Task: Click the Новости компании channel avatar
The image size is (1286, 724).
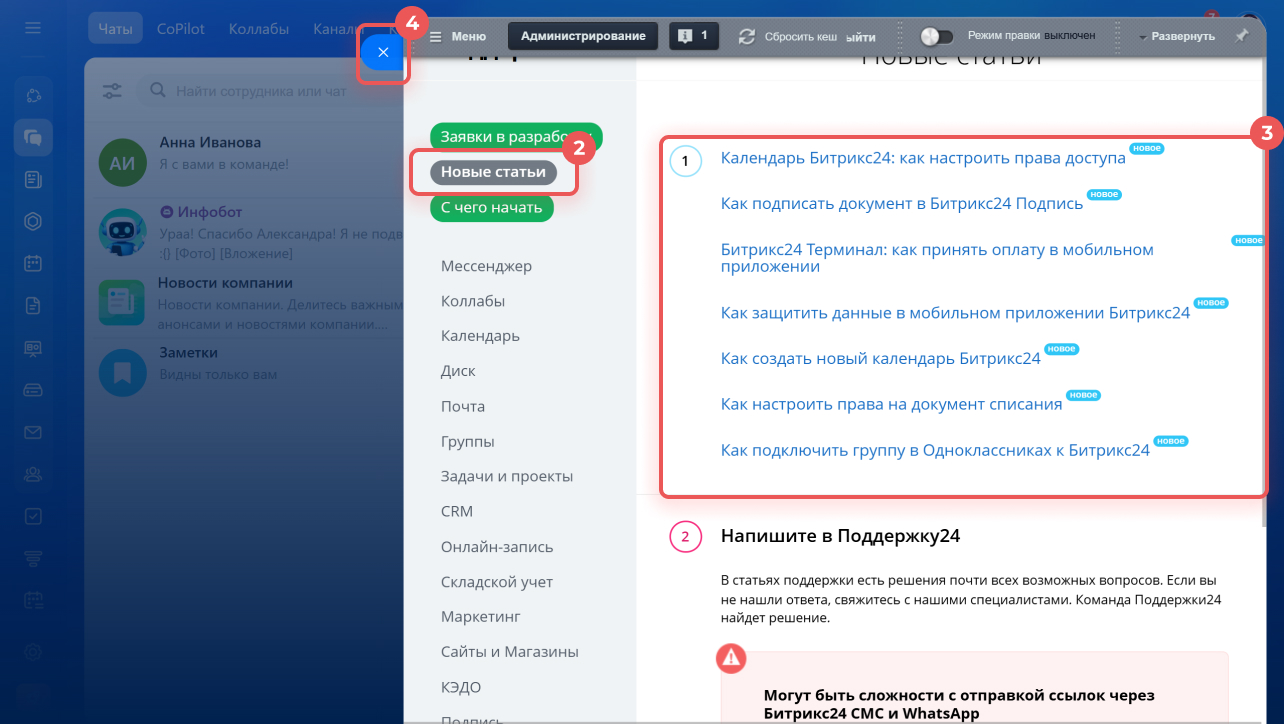Action: [x=123, y=302]
